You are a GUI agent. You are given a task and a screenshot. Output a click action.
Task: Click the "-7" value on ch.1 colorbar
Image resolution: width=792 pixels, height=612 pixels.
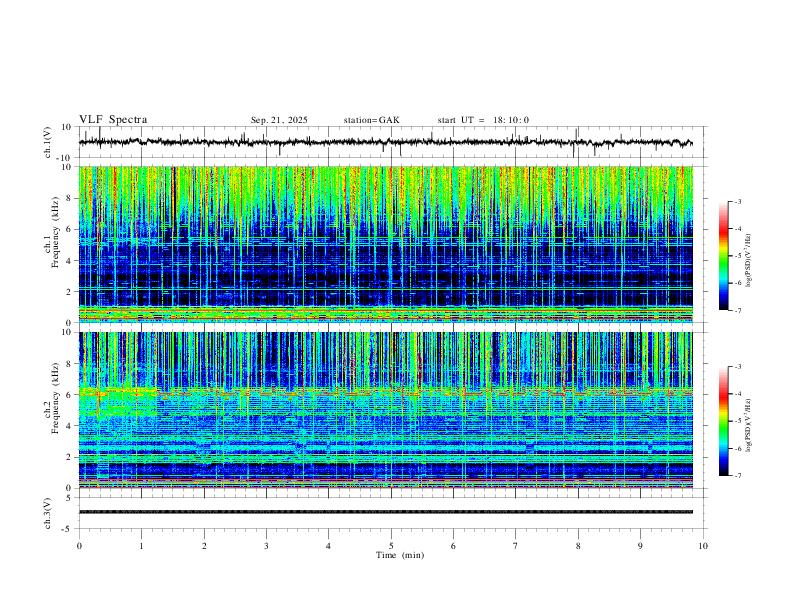pyautogui.click(x=737, y=310)
